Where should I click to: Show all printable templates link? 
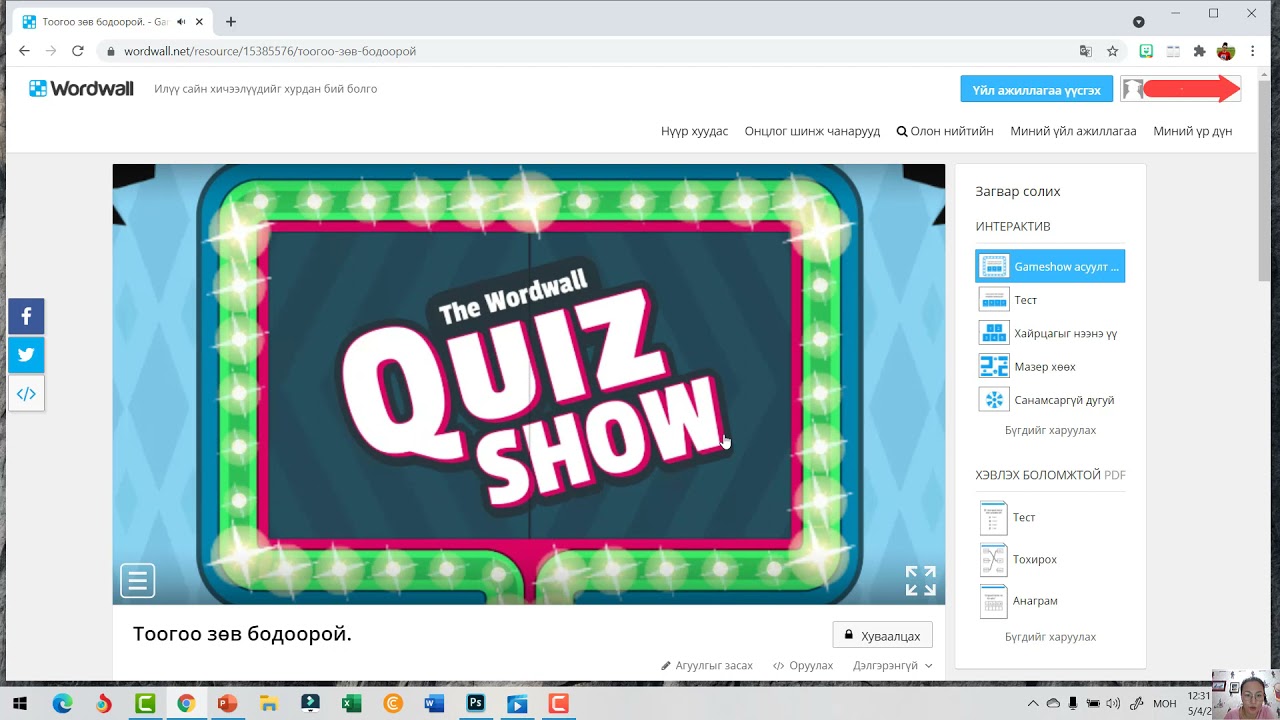click(1050, 637)
